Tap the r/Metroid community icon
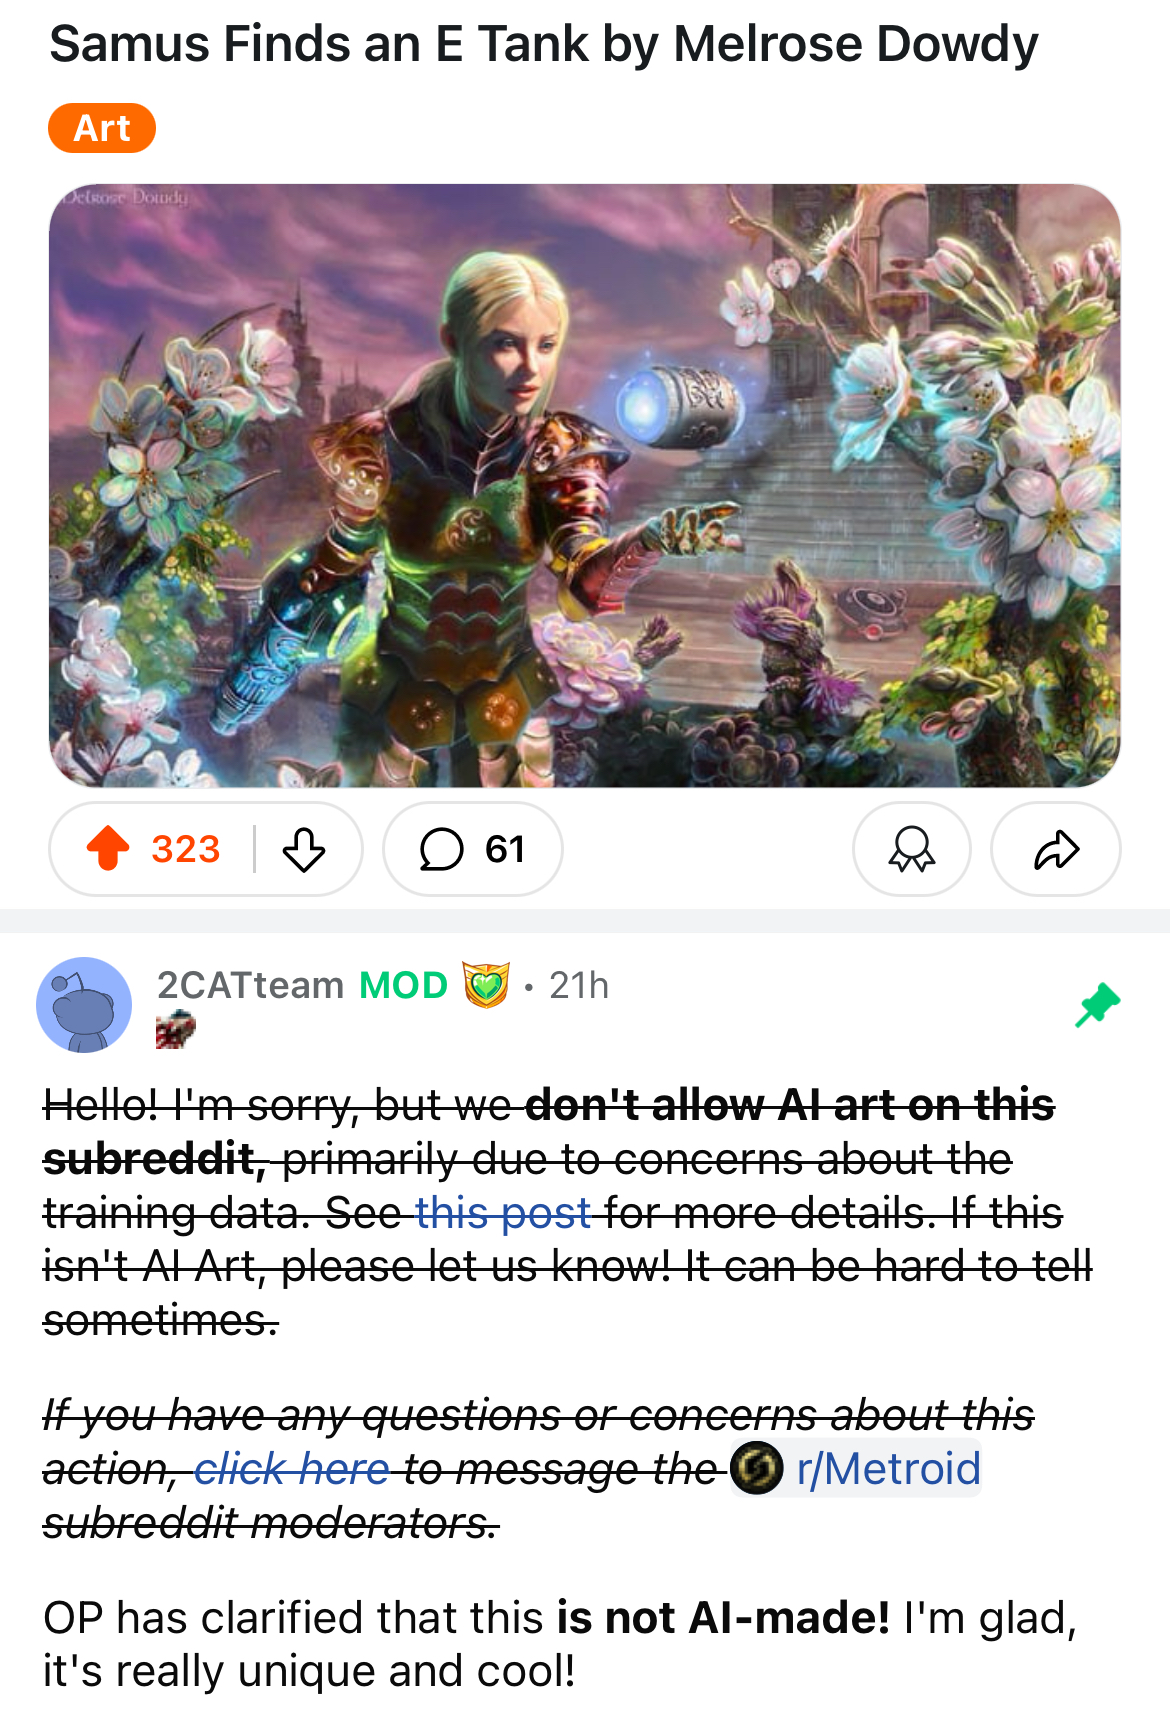The width and height of the screenshot is (1170, 1714). [757, 1468]
